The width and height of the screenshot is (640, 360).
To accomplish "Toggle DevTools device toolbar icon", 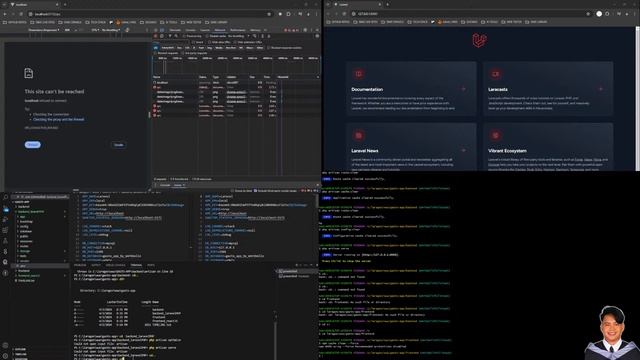I will click(x=162, y=30).
